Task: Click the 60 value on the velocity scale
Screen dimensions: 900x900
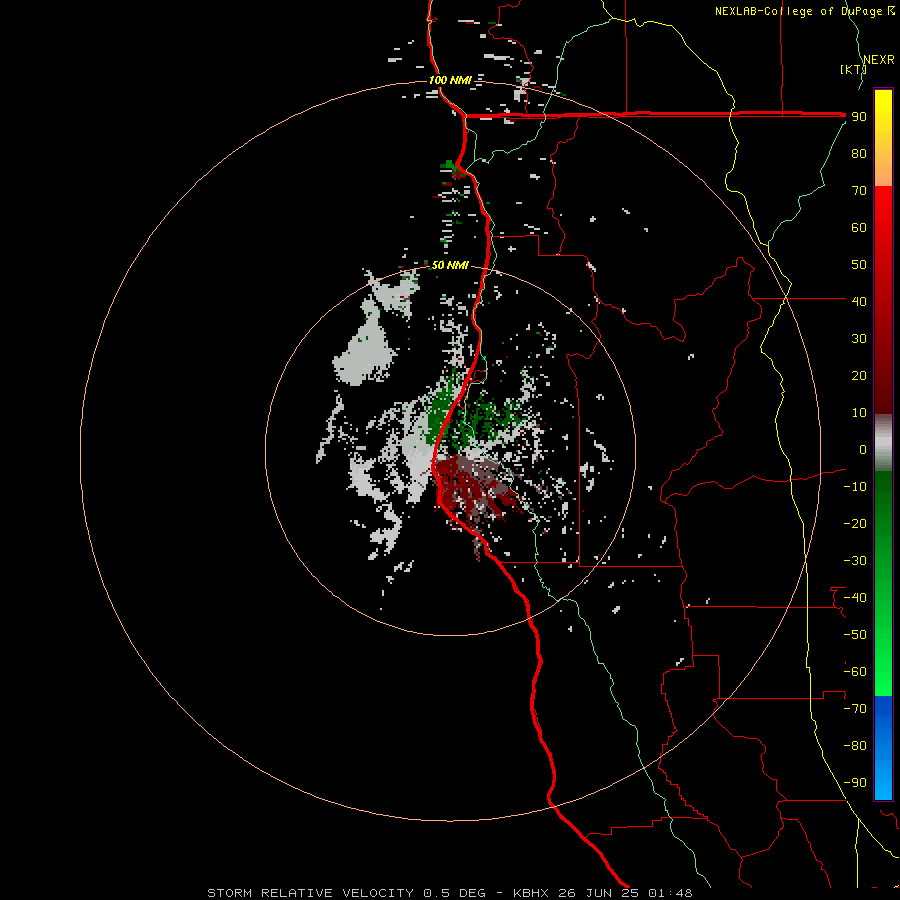Action: coord(859,228)
